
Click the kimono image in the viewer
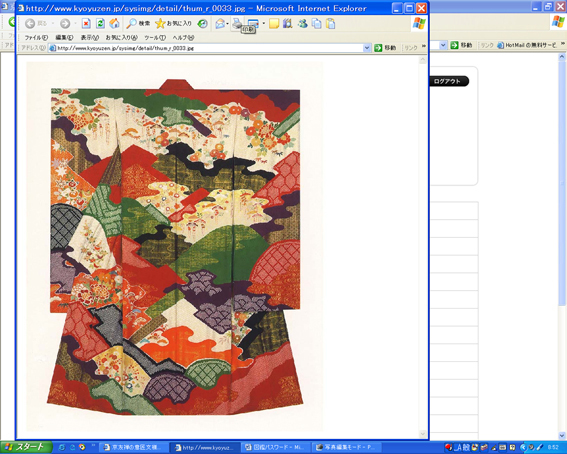pos(175,246)
